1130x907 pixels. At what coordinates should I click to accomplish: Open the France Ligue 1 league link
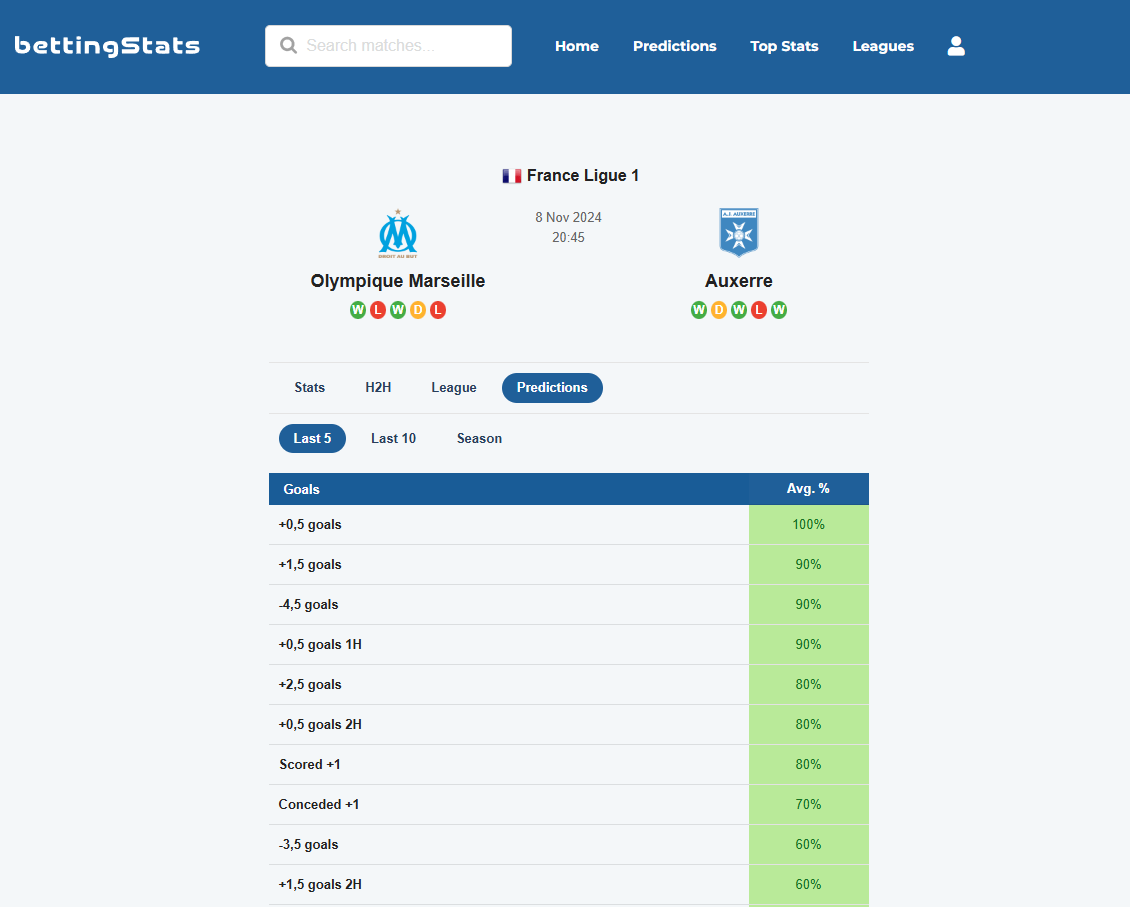pyautogui.click(x=582, y=175)
